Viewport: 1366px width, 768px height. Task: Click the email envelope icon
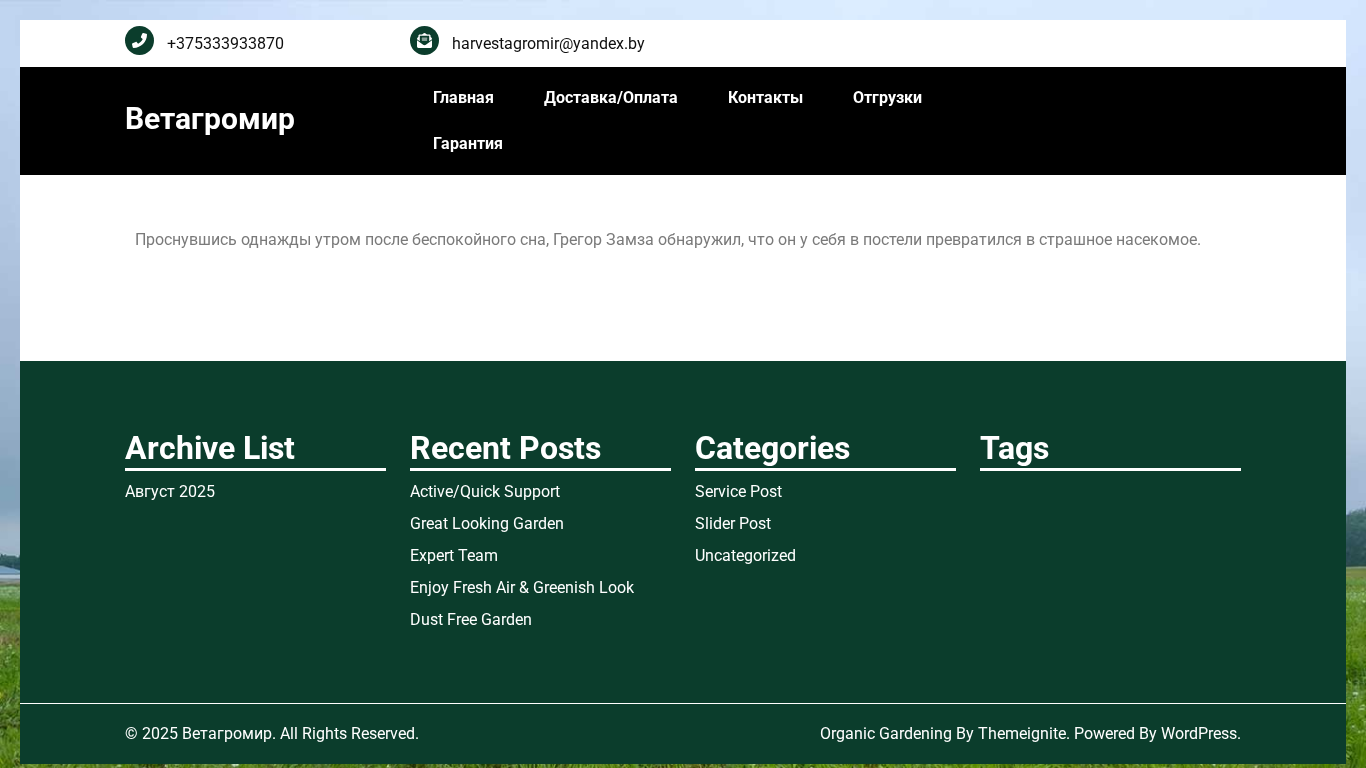pos(424,41)
